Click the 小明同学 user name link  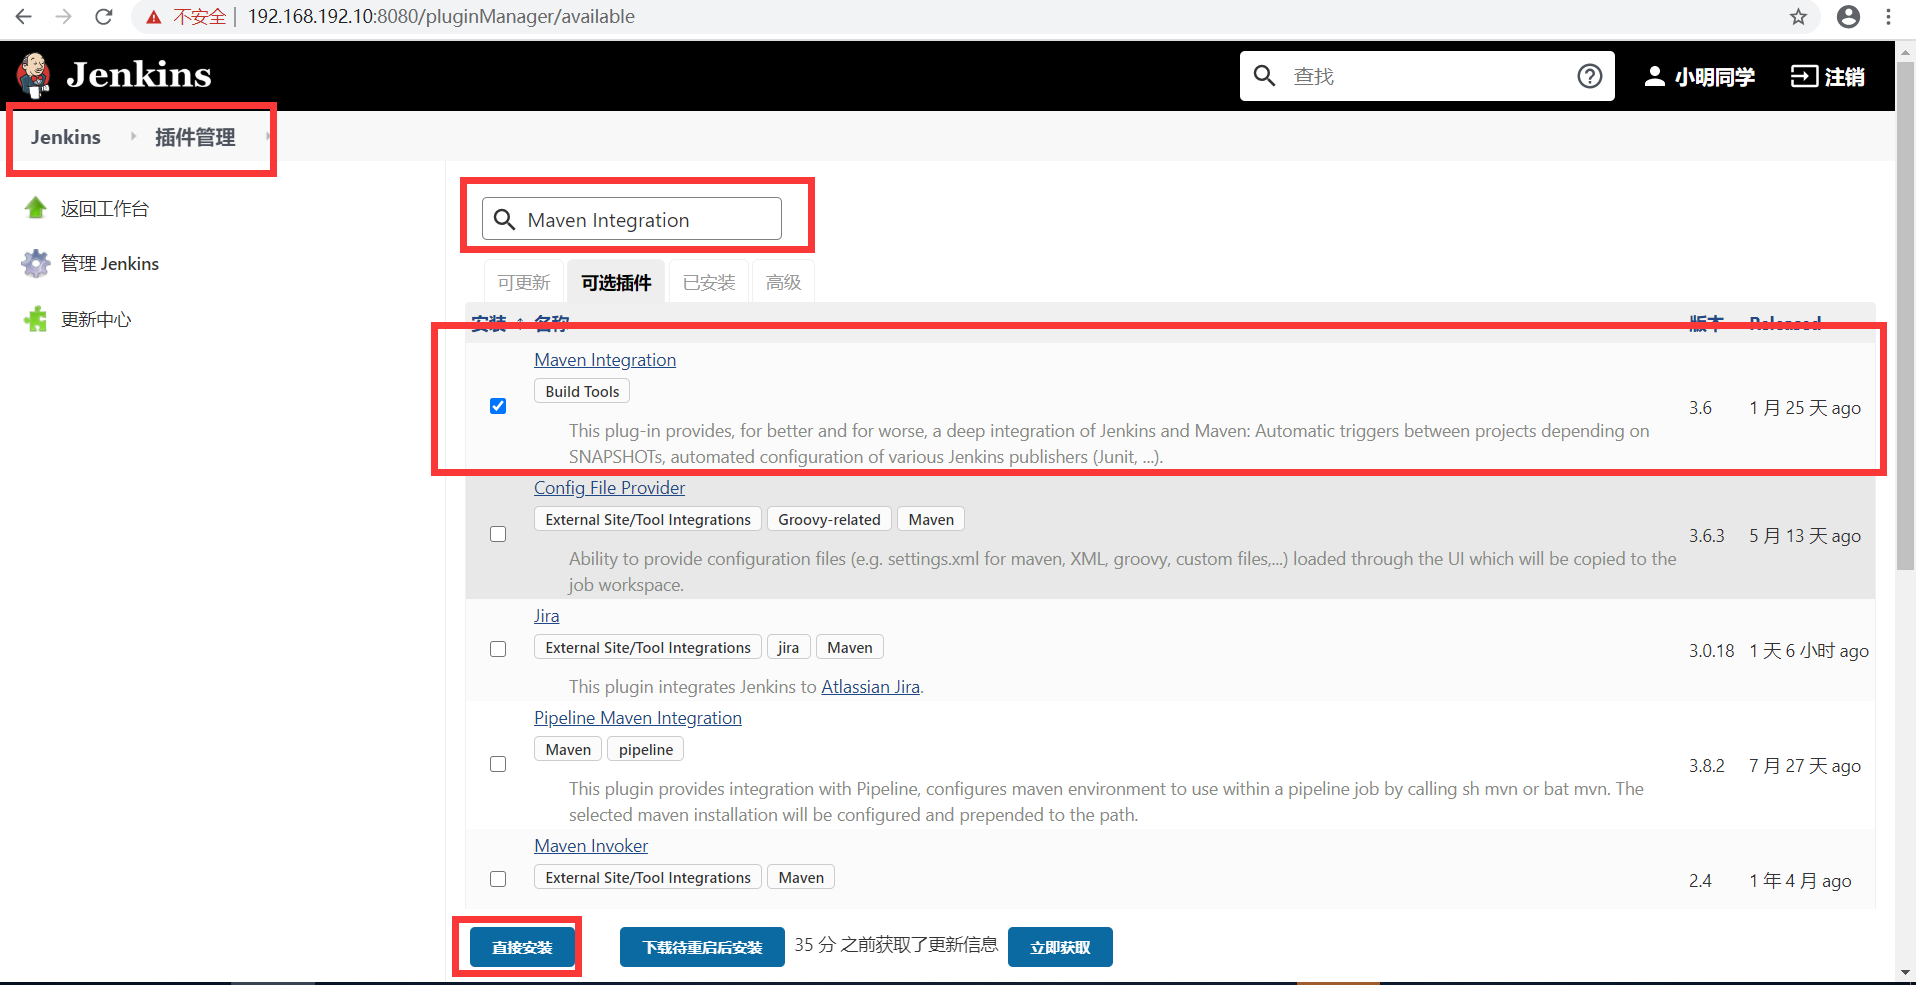pyautogui.click(x=1715, y=76)
